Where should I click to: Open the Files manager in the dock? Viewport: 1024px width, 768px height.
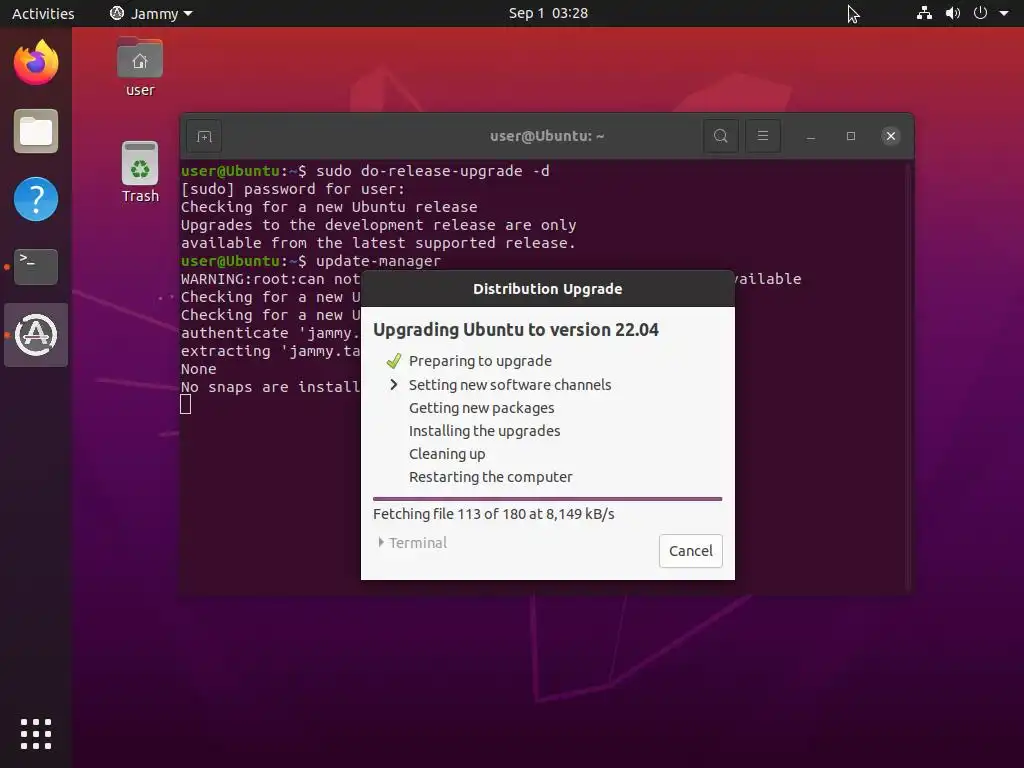[x=36, y=131]
